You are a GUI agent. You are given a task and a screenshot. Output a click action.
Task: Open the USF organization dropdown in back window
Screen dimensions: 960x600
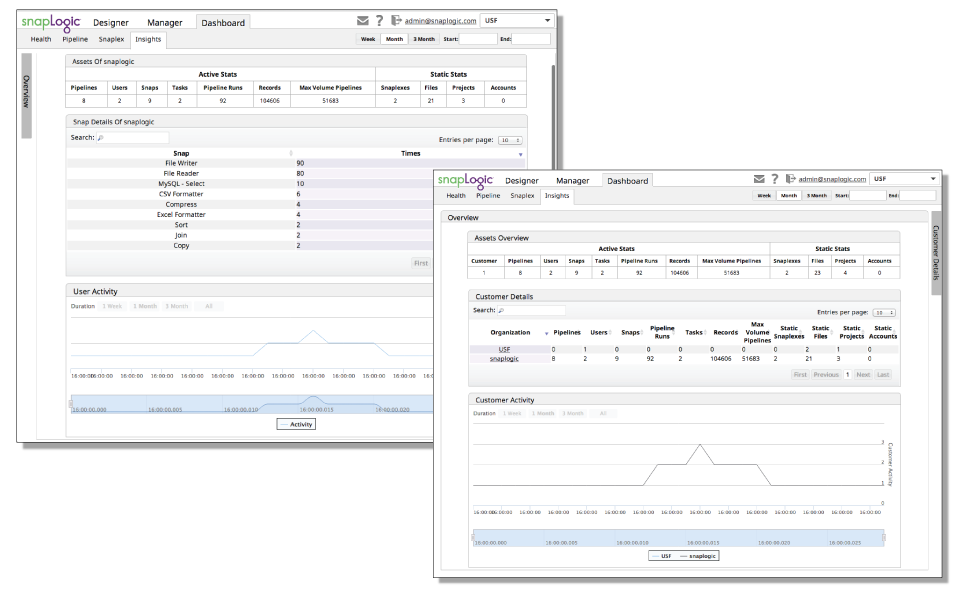tap(517, 21)
